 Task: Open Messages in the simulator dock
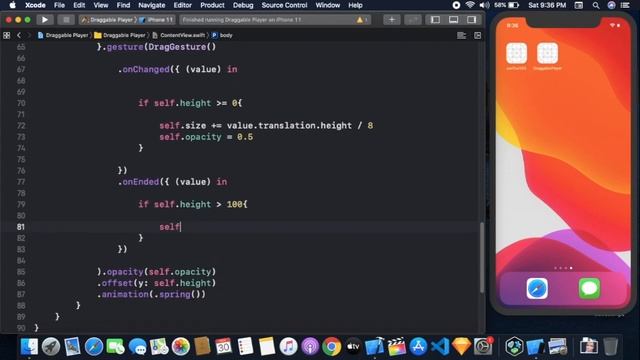click(589, 288)
